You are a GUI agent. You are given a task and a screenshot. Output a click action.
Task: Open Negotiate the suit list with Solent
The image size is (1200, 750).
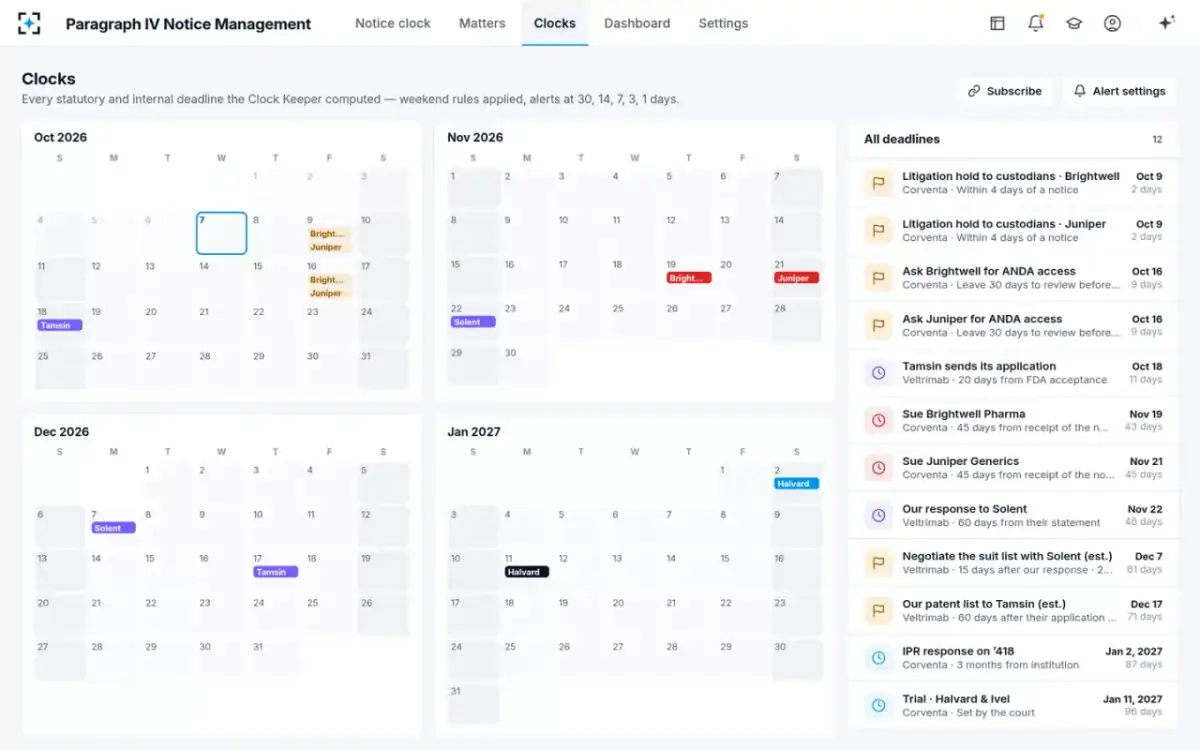pos(1013,563)
